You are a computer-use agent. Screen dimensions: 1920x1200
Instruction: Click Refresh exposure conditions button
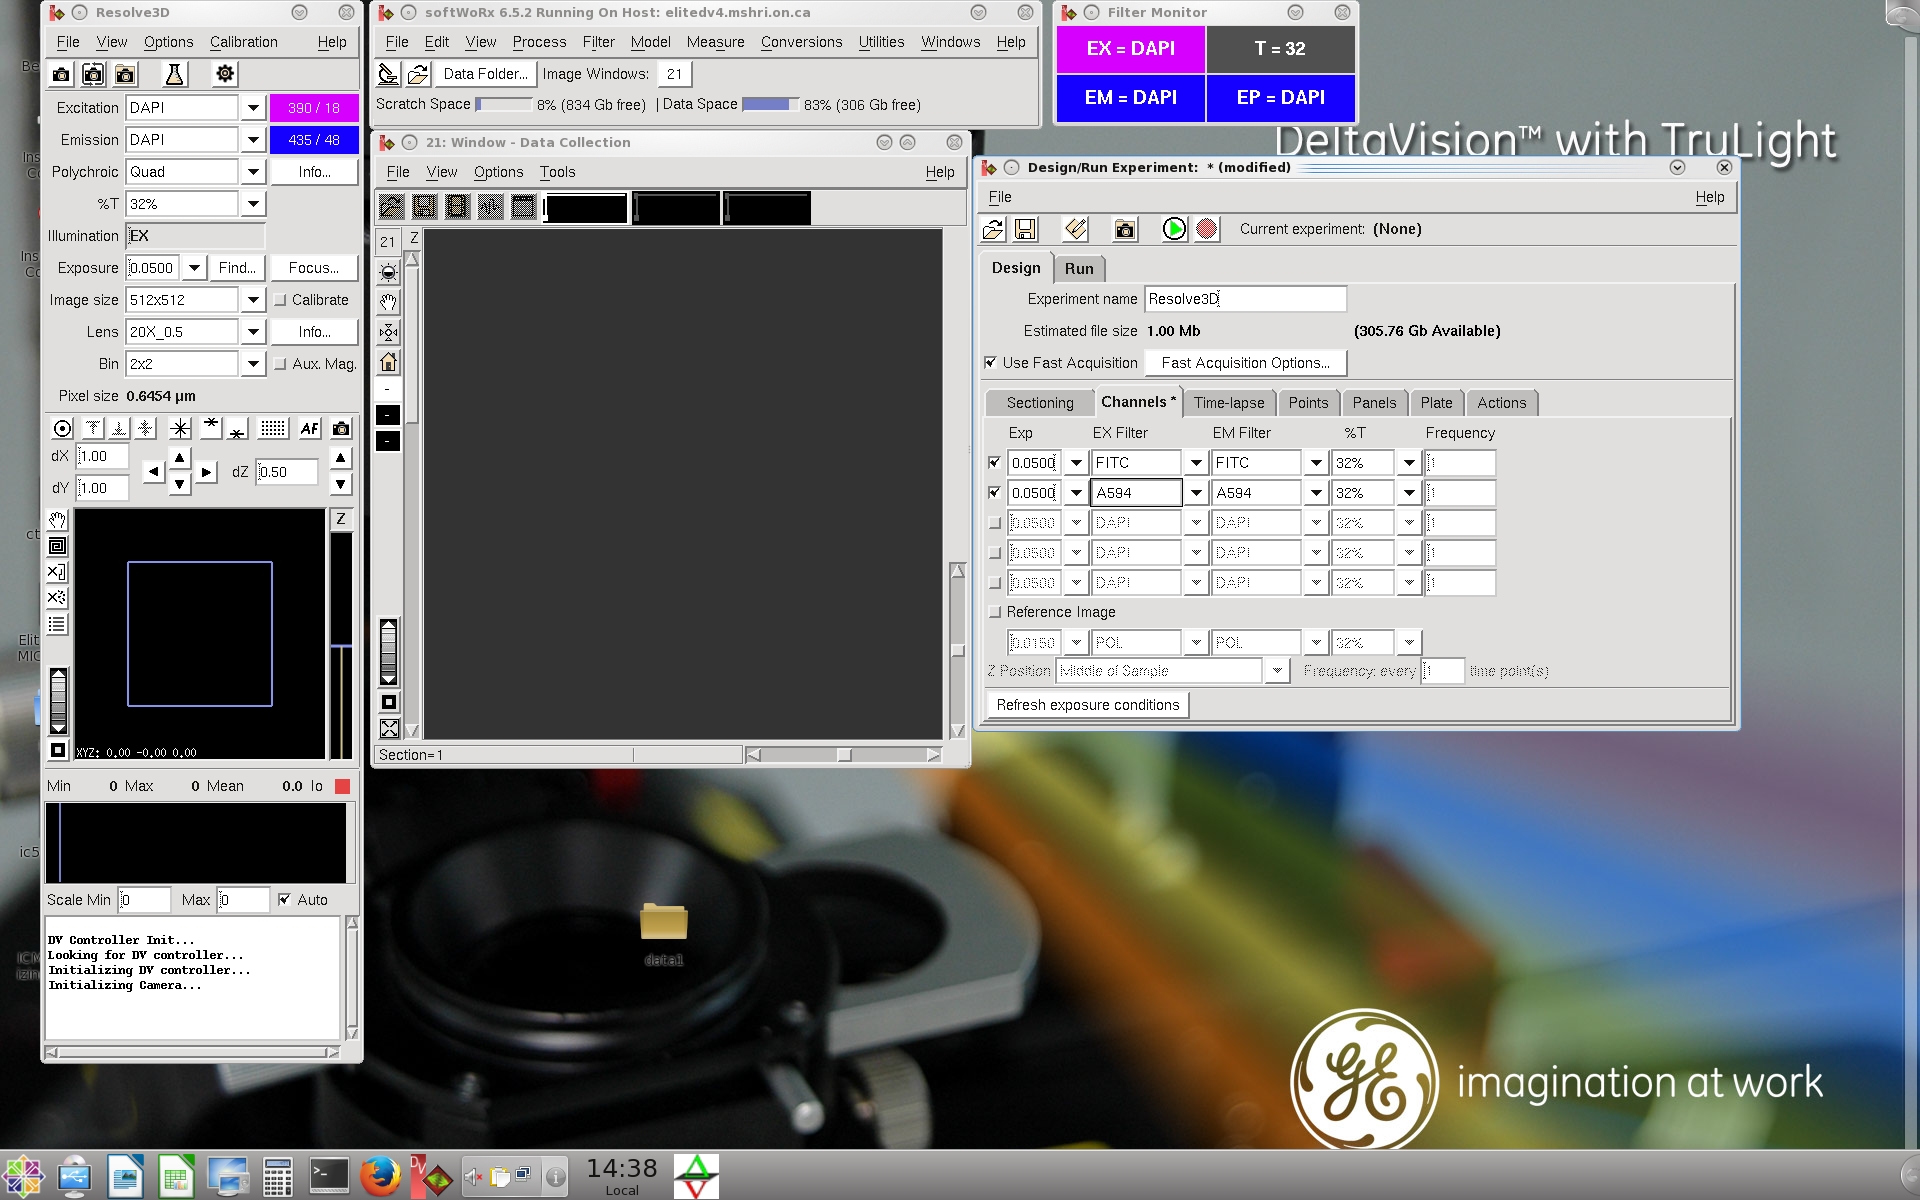pos(1087,705)
